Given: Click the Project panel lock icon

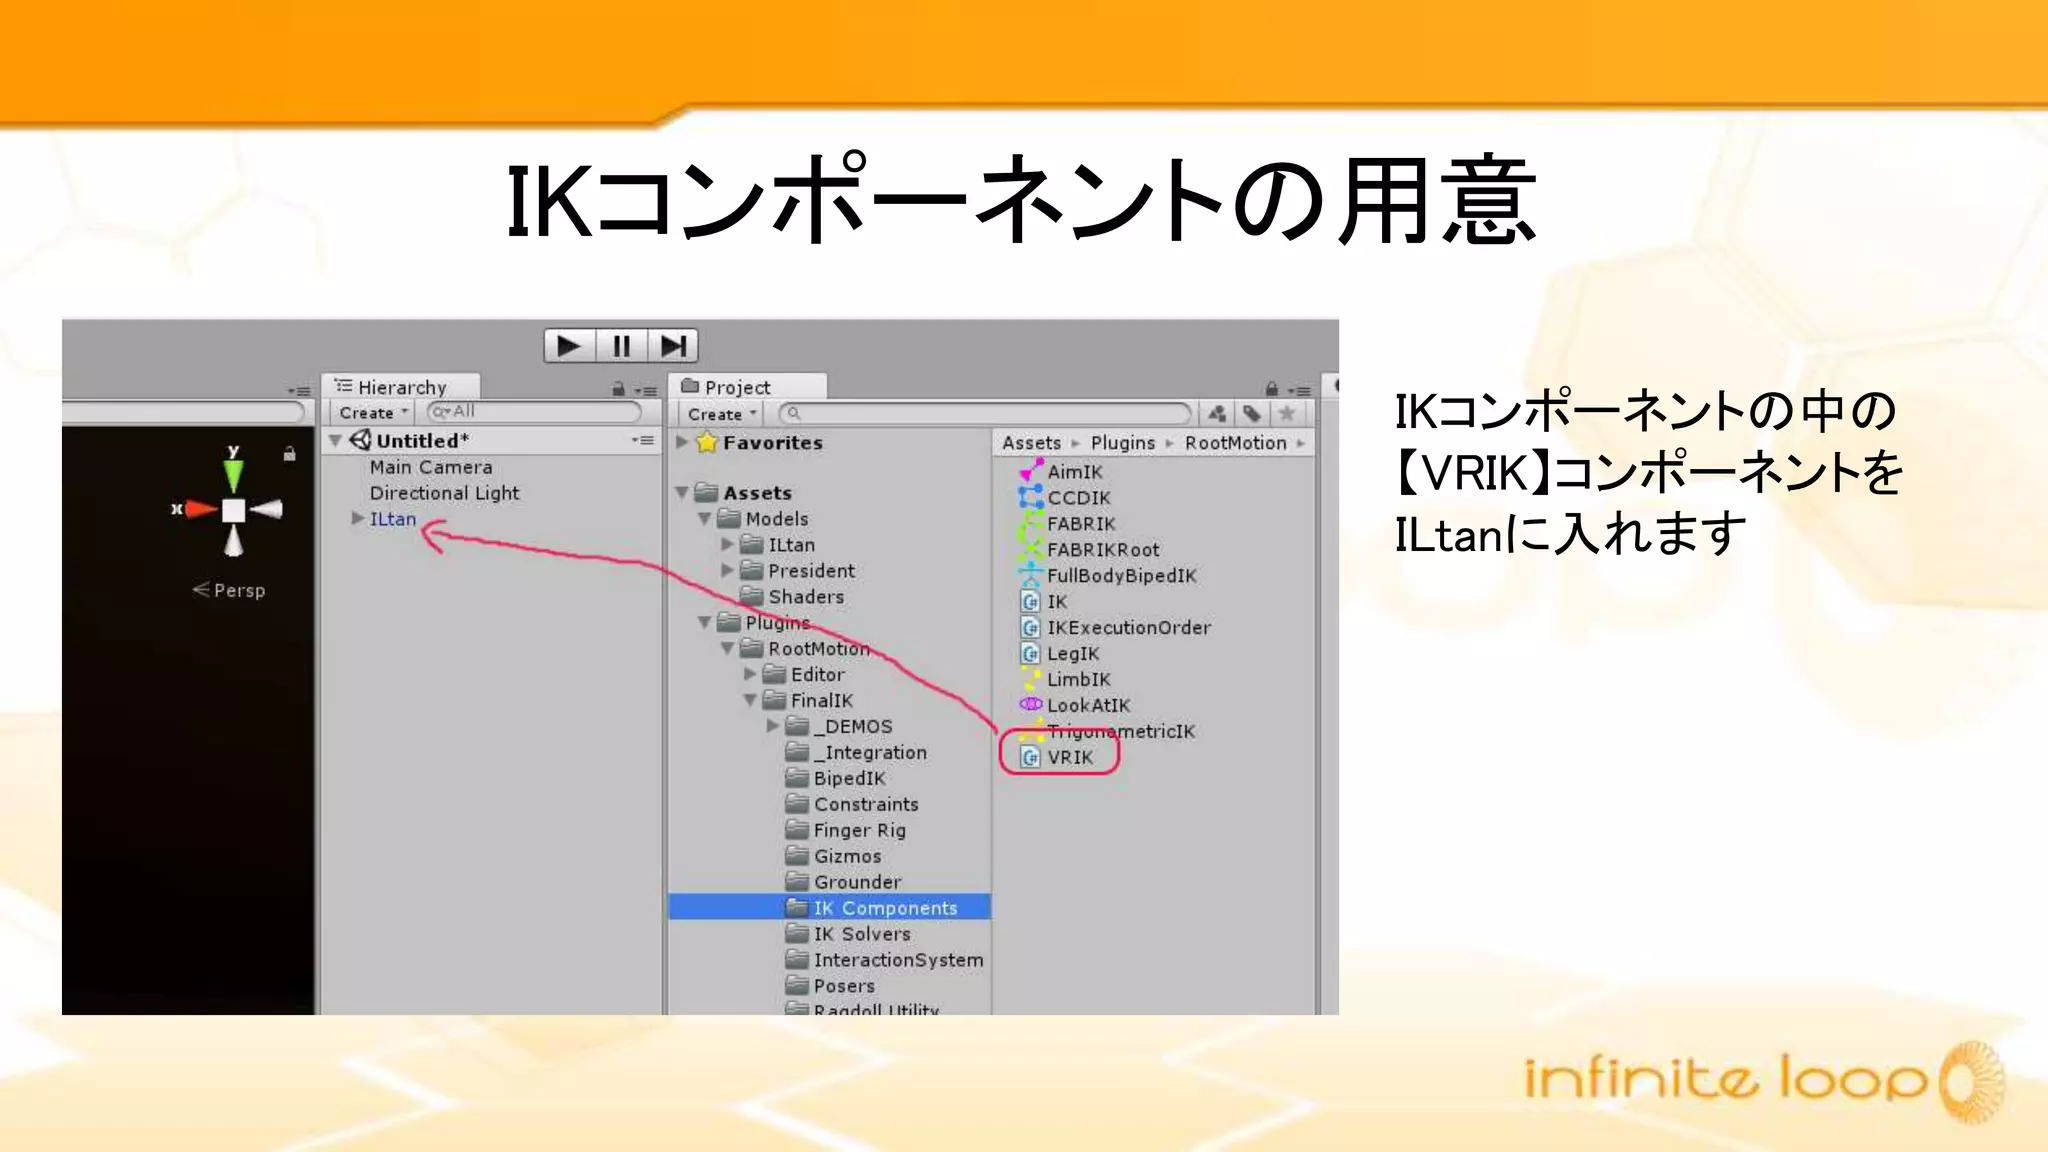Looking at the screenshot, I should click(x=1272, y=389).
